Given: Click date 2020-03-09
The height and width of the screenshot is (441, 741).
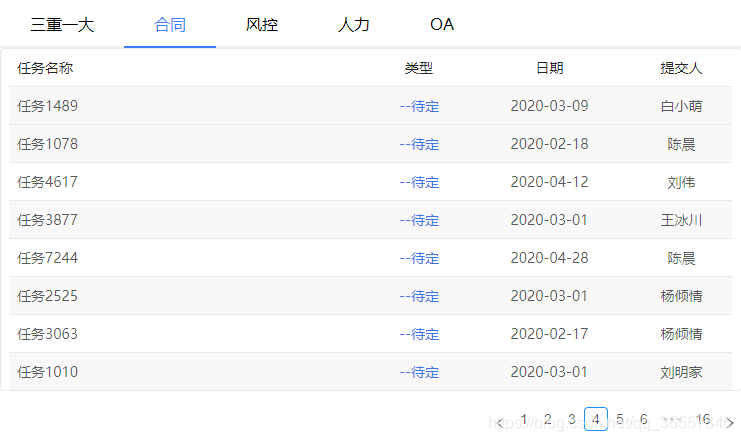Looking at the screenshot, I should tap(549, 106).
